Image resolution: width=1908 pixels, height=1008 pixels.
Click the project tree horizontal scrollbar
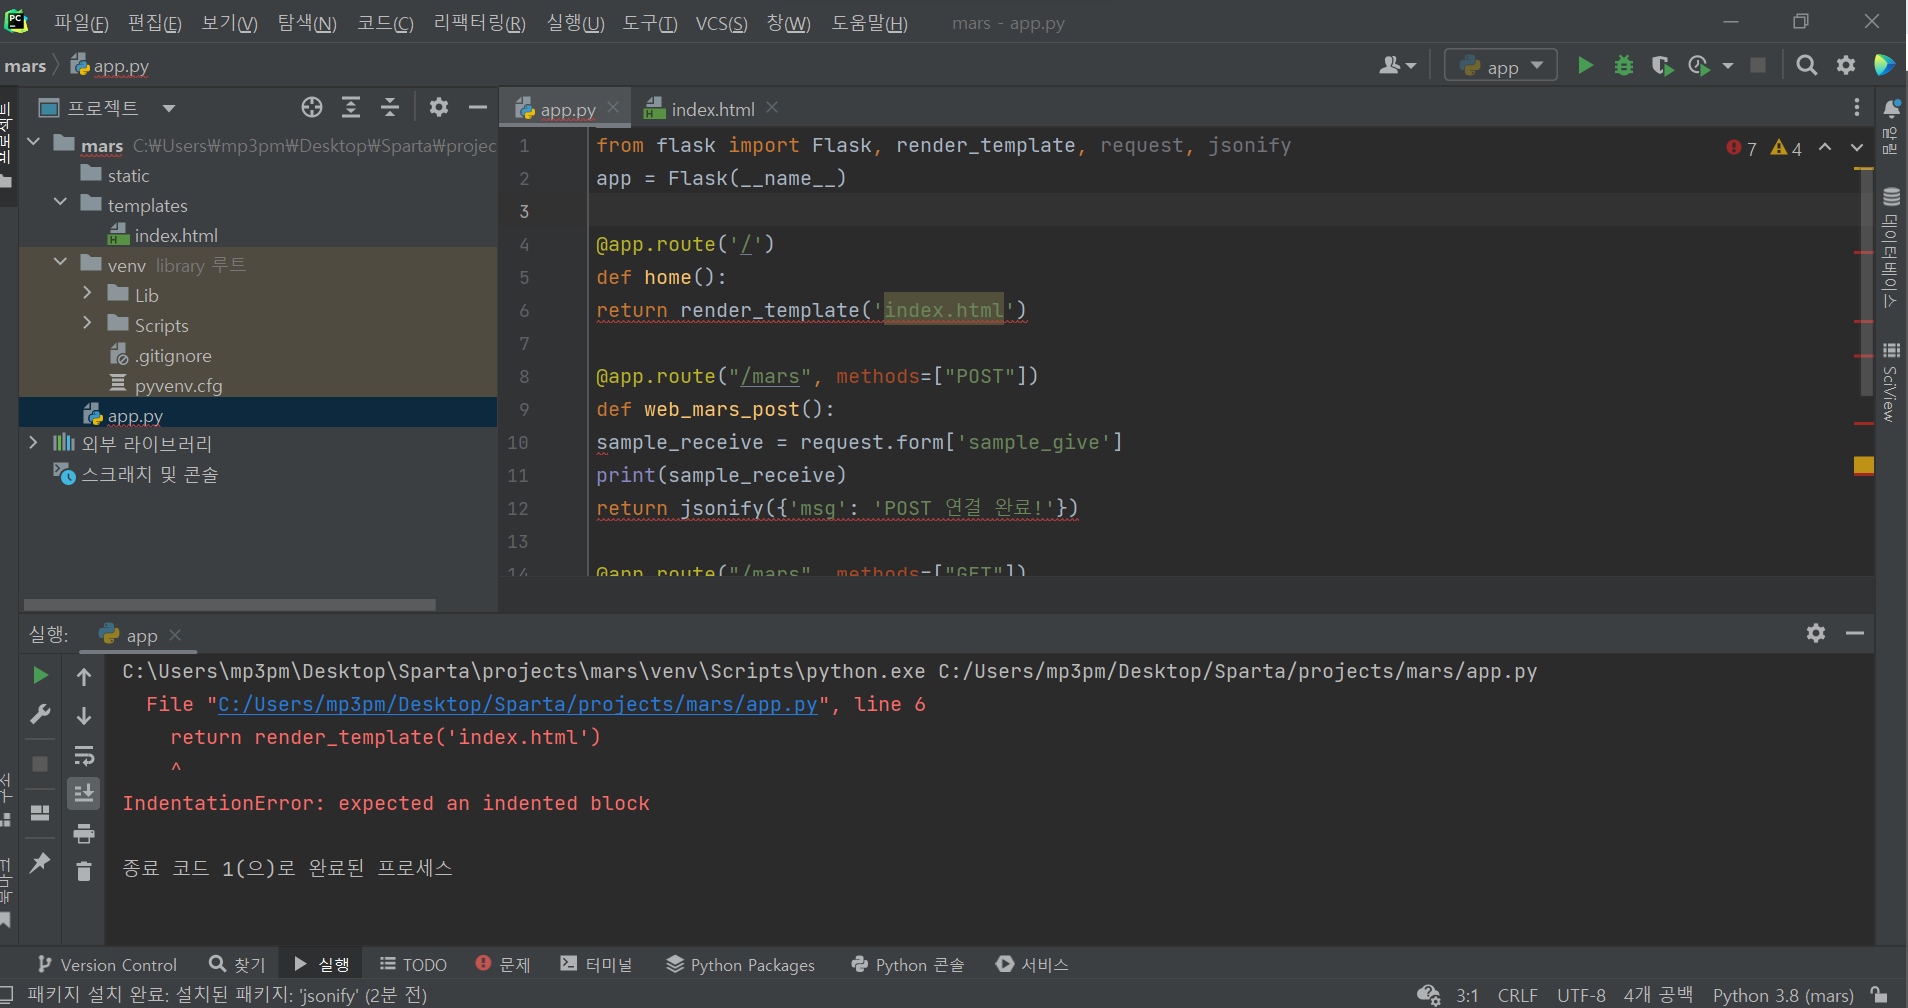click(x=230, y=604)
